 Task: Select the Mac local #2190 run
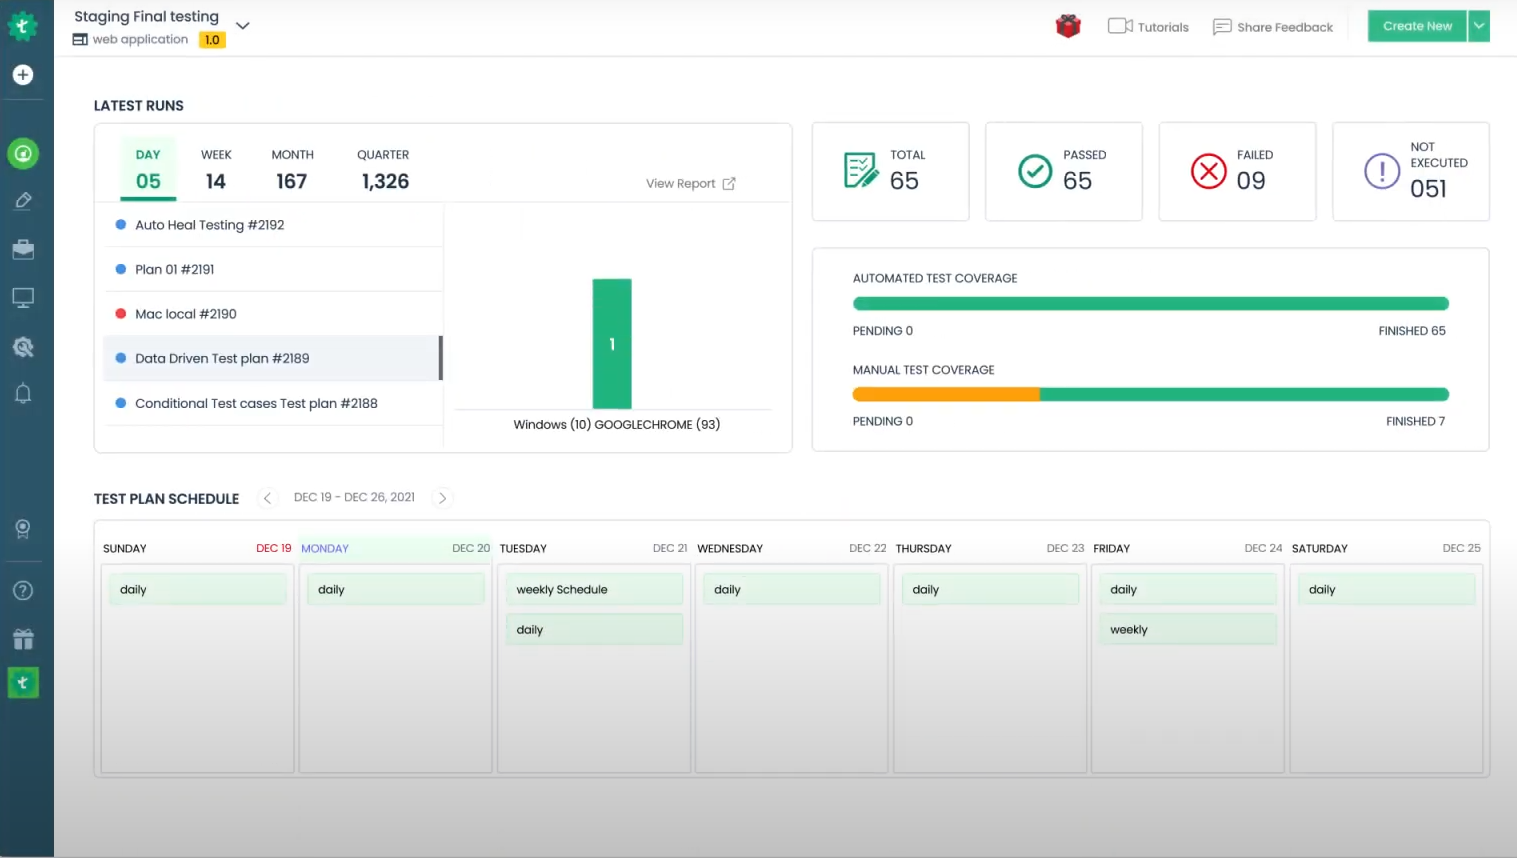273,314
